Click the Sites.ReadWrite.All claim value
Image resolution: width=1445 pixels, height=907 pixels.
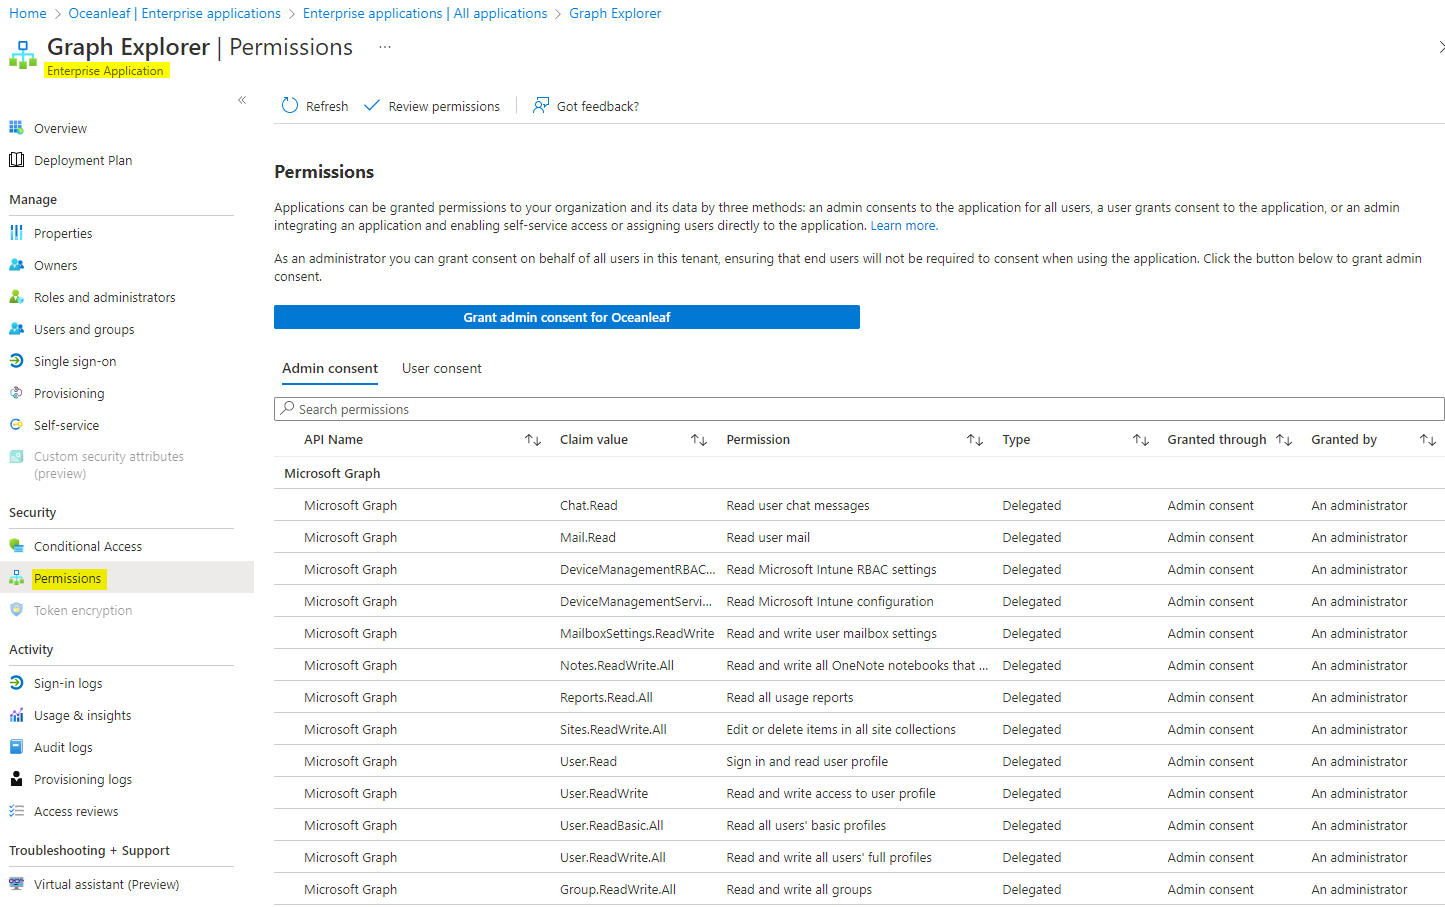(x=613, y=729)
